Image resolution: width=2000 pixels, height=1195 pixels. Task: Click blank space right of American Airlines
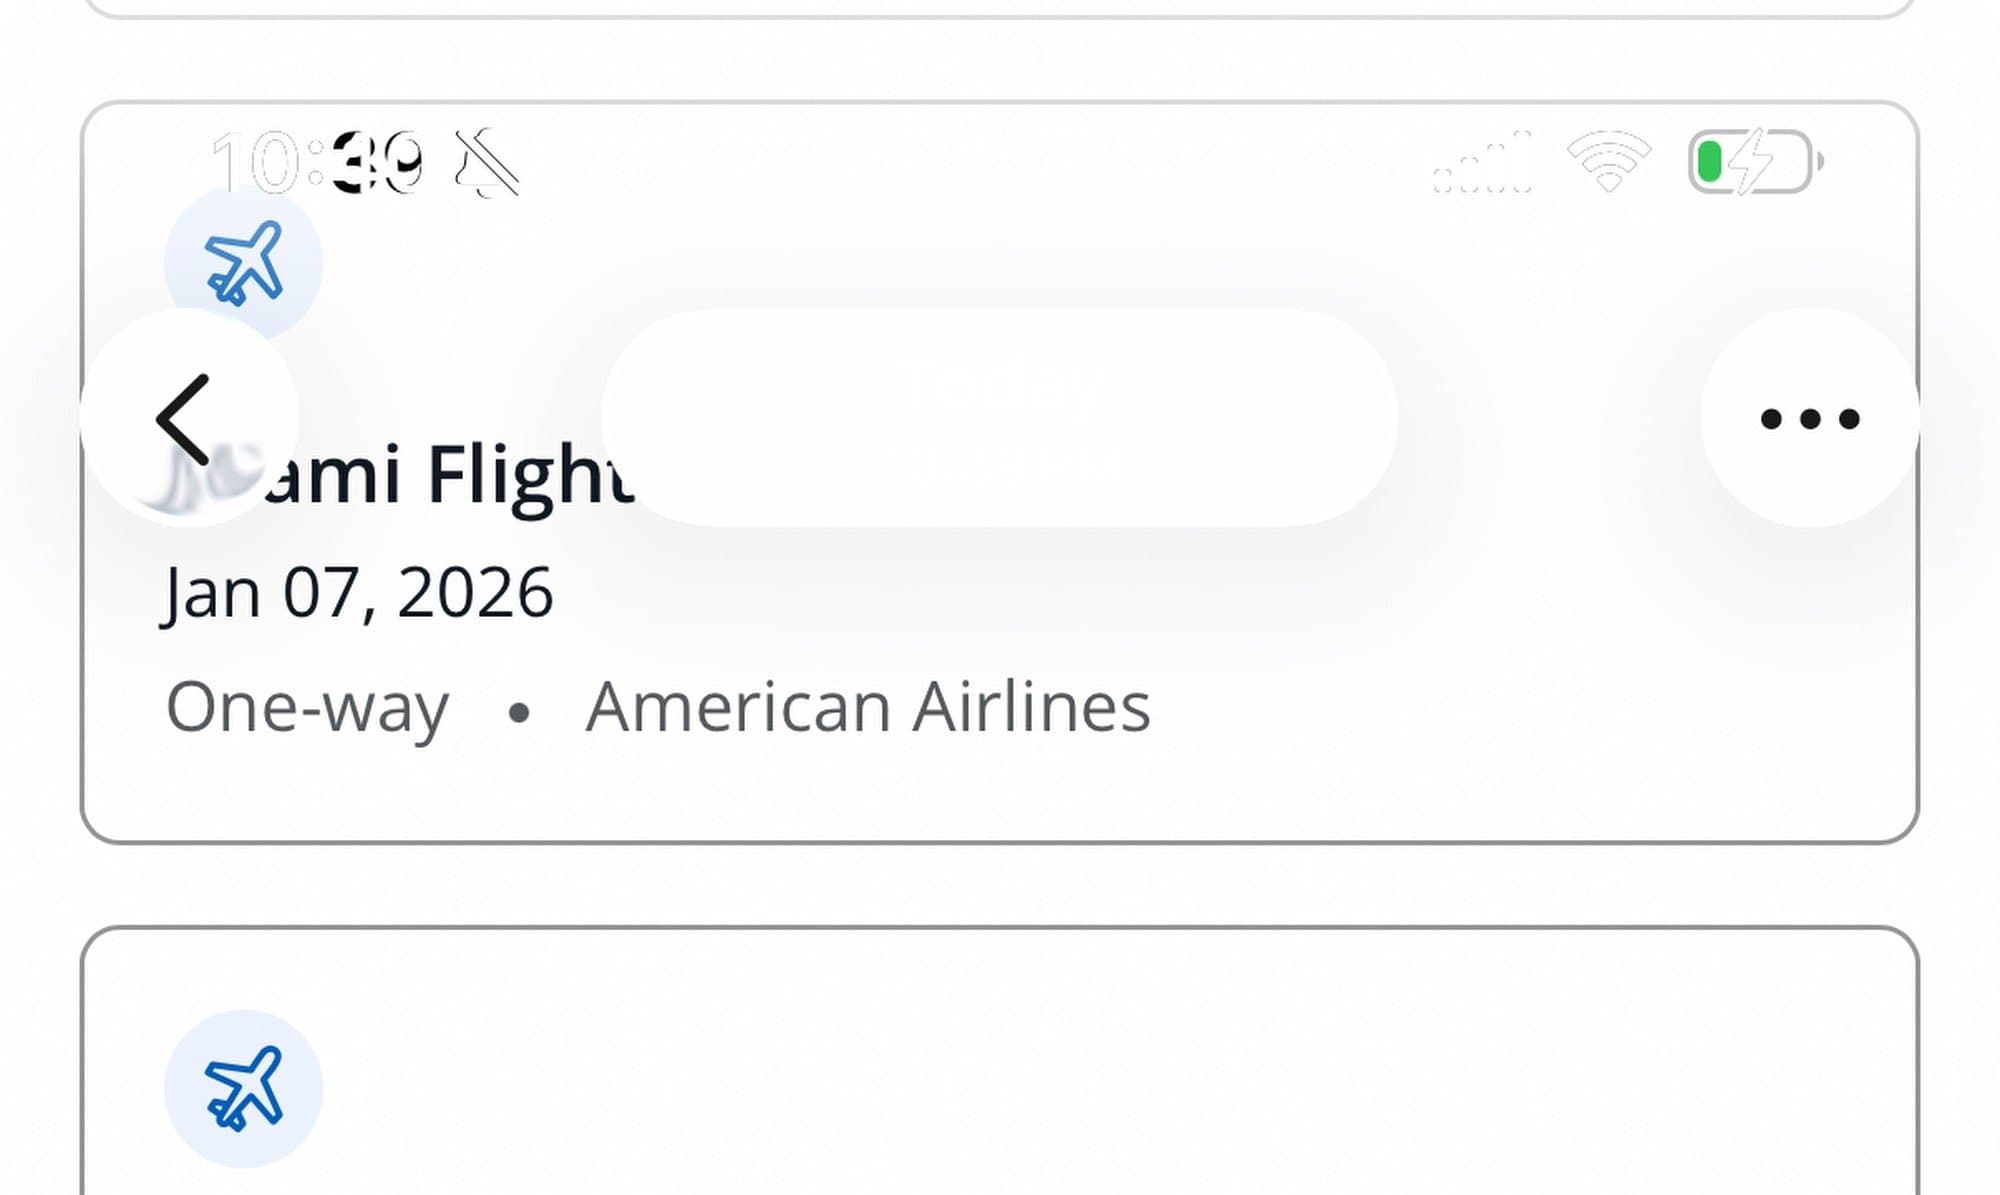pos(1500,708)
